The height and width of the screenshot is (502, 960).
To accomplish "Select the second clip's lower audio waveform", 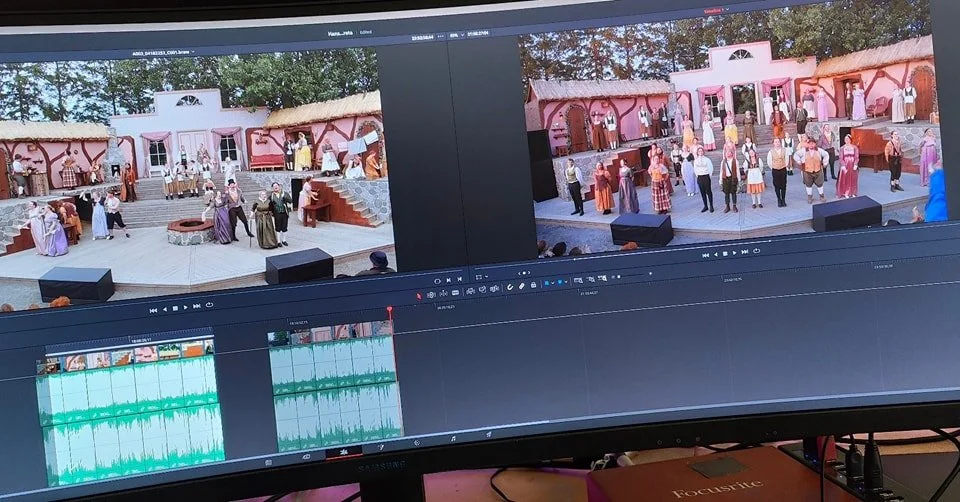I will (338, 416).
